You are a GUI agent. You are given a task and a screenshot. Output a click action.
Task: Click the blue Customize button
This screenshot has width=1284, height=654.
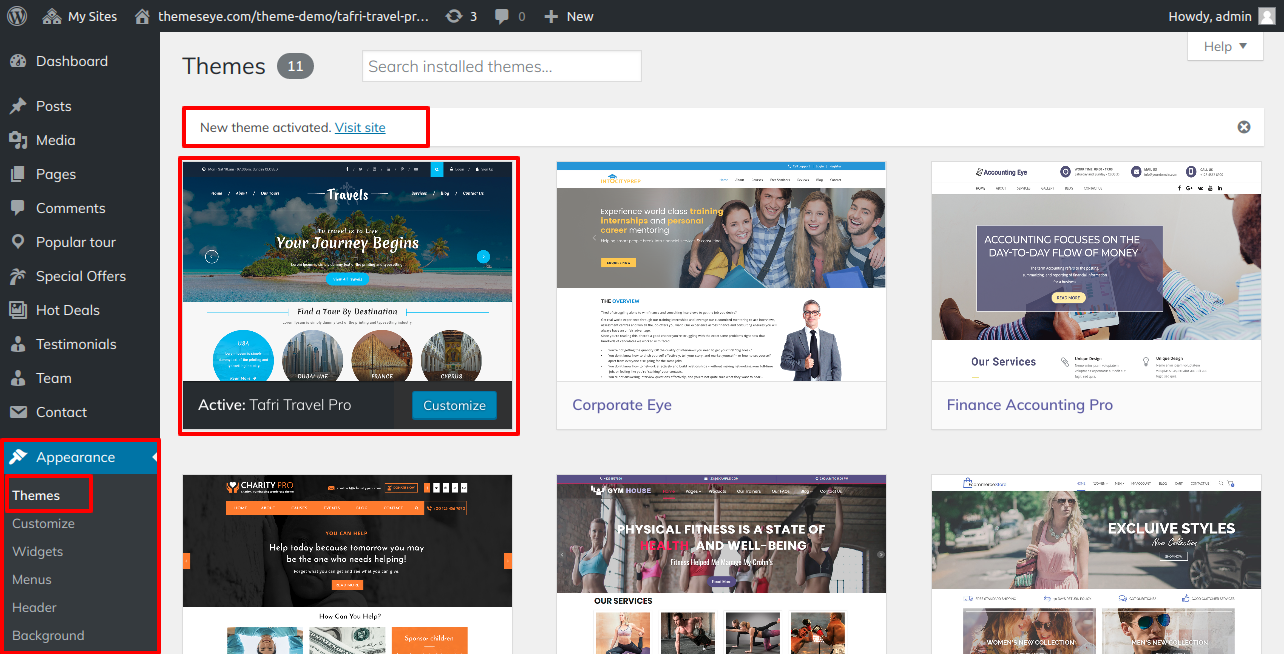[x=454, y=405]
